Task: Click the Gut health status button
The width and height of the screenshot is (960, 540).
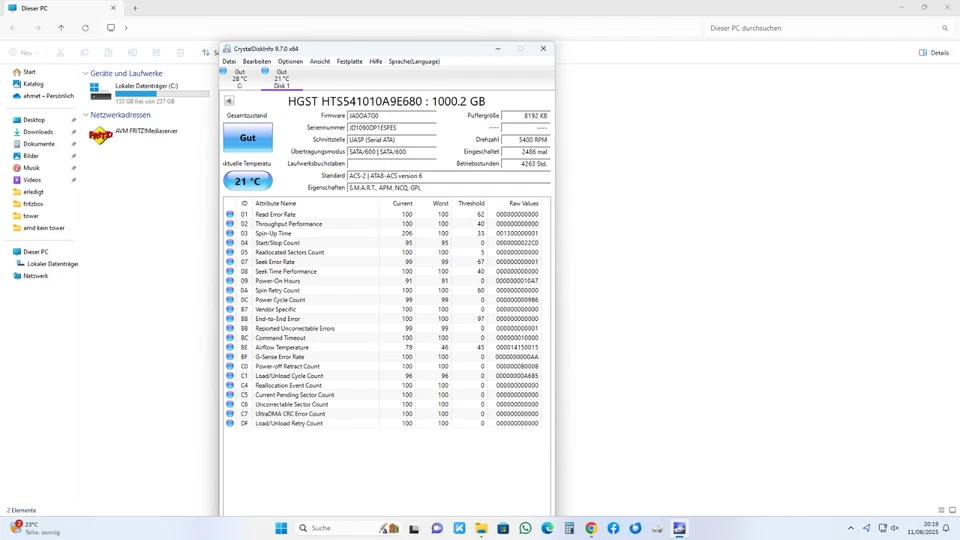Action: [247, 138]
